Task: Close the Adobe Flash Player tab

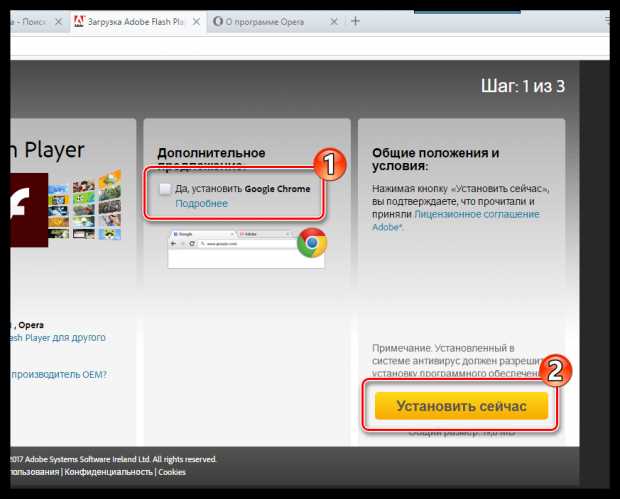Action: pos(196,22)
